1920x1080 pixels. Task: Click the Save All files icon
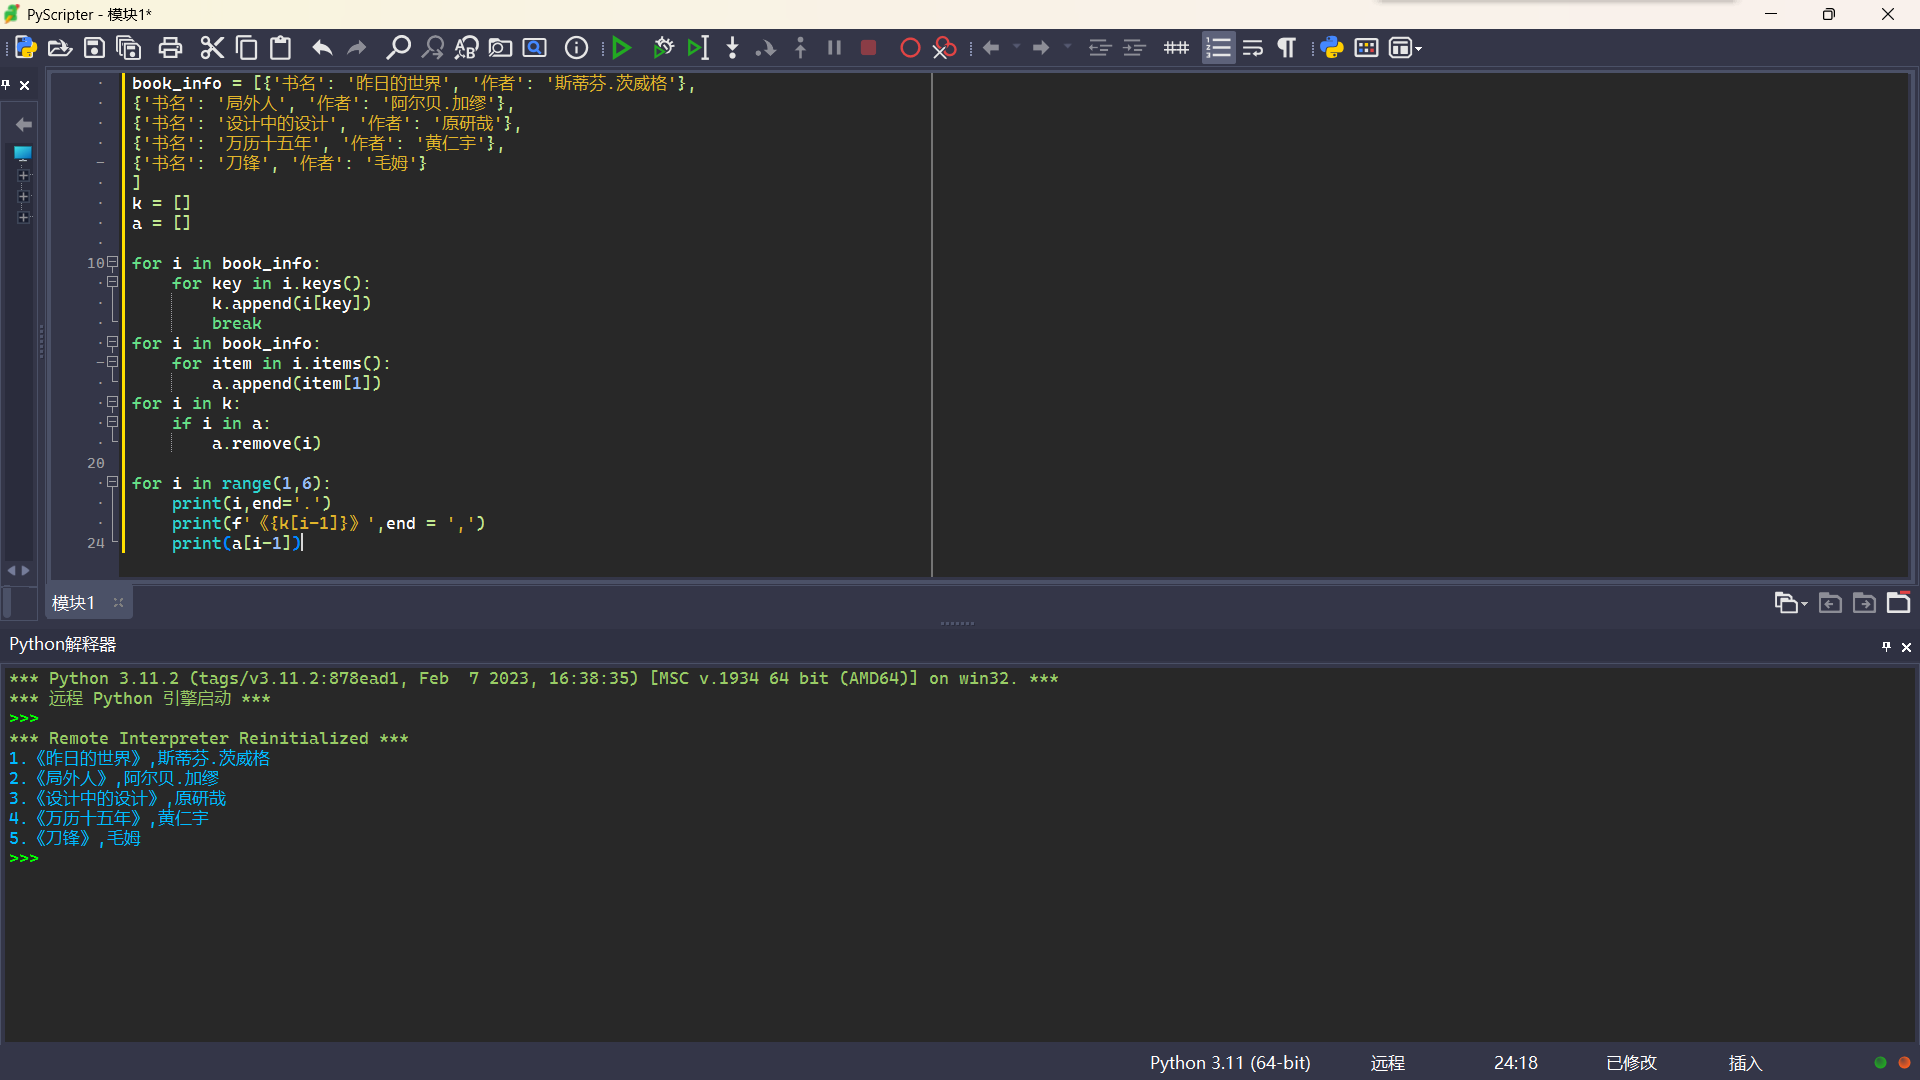pos(129,48)
